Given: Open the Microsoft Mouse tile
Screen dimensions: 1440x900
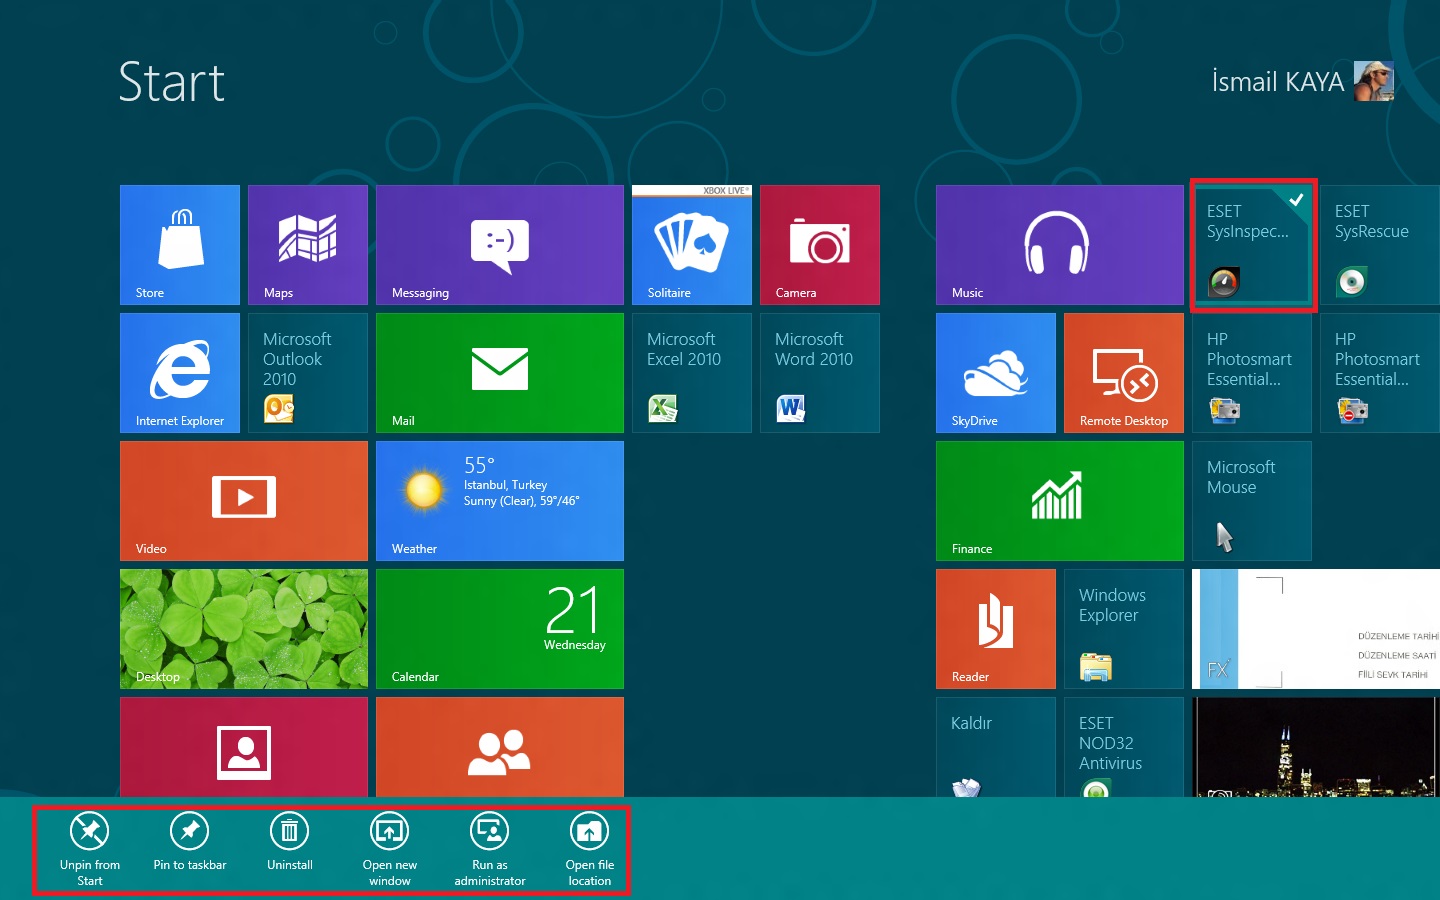Looking at the screenshot, I should click(1252, 501).
